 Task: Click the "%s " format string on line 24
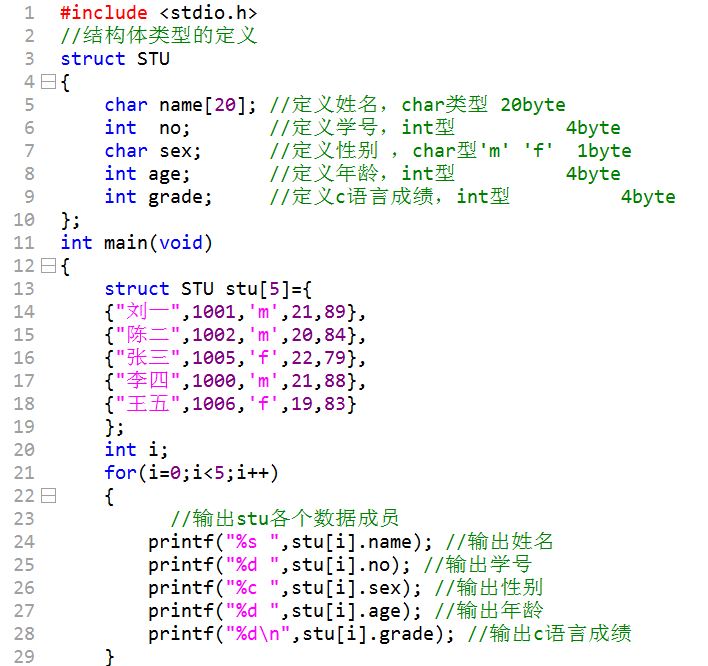coord(253,542)
